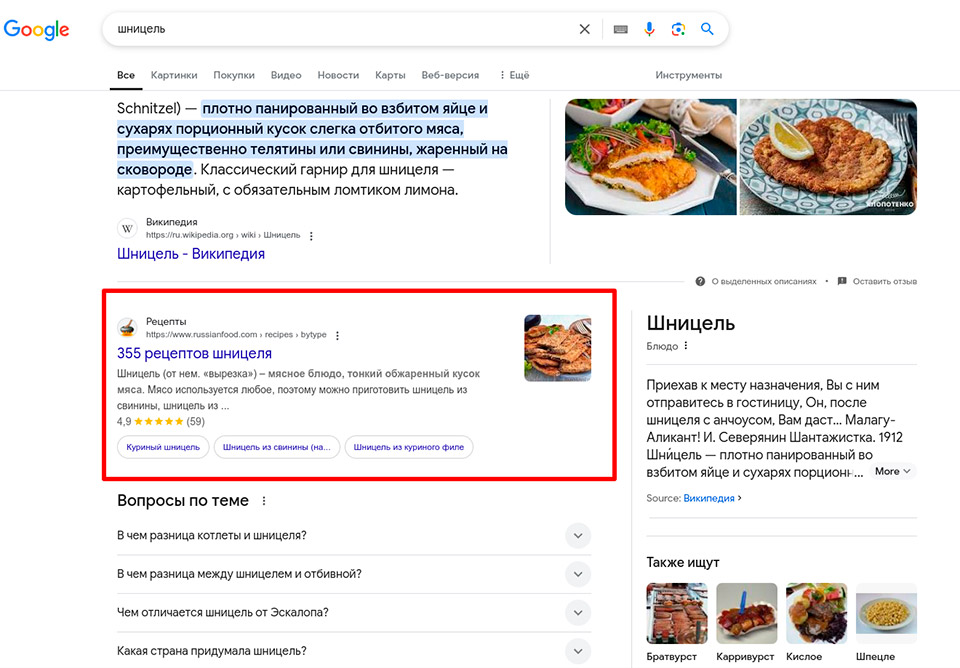Open the Шпецле related search thumbnail

coord(887,614)
